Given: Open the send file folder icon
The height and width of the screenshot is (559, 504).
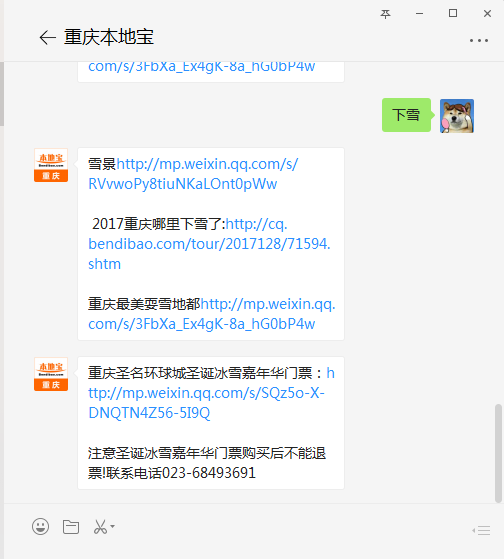Looking at the screenshot, I should 71,527.
